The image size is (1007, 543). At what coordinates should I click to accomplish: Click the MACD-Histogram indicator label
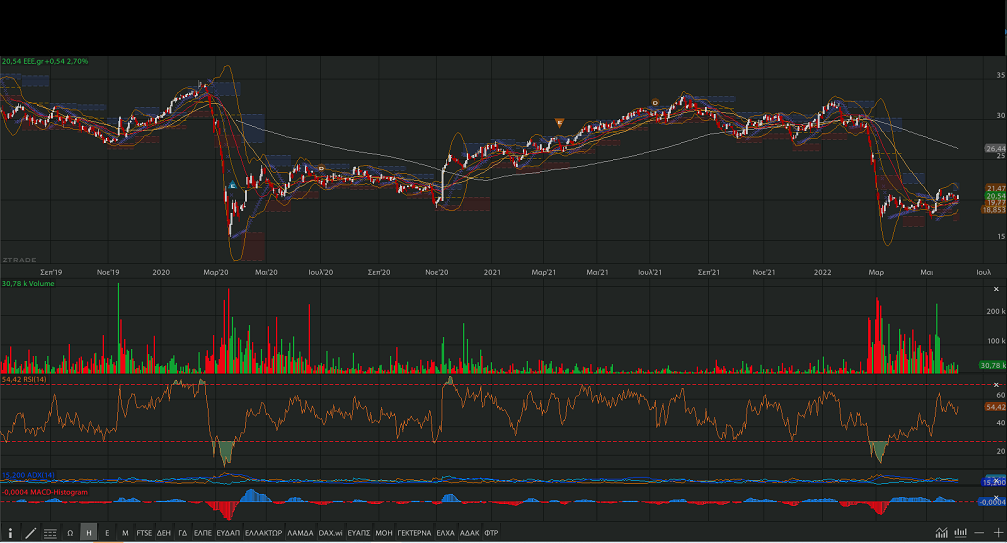pyautogui.click(x=45, y=492)
